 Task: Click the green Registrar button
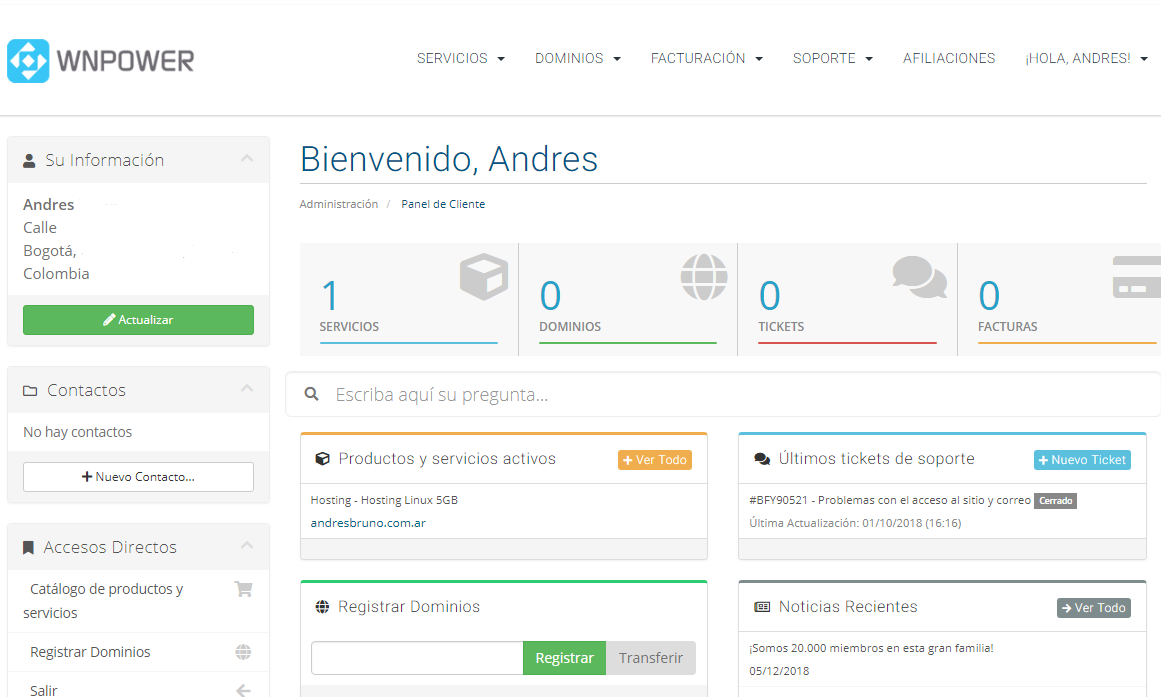click(564, 658)
